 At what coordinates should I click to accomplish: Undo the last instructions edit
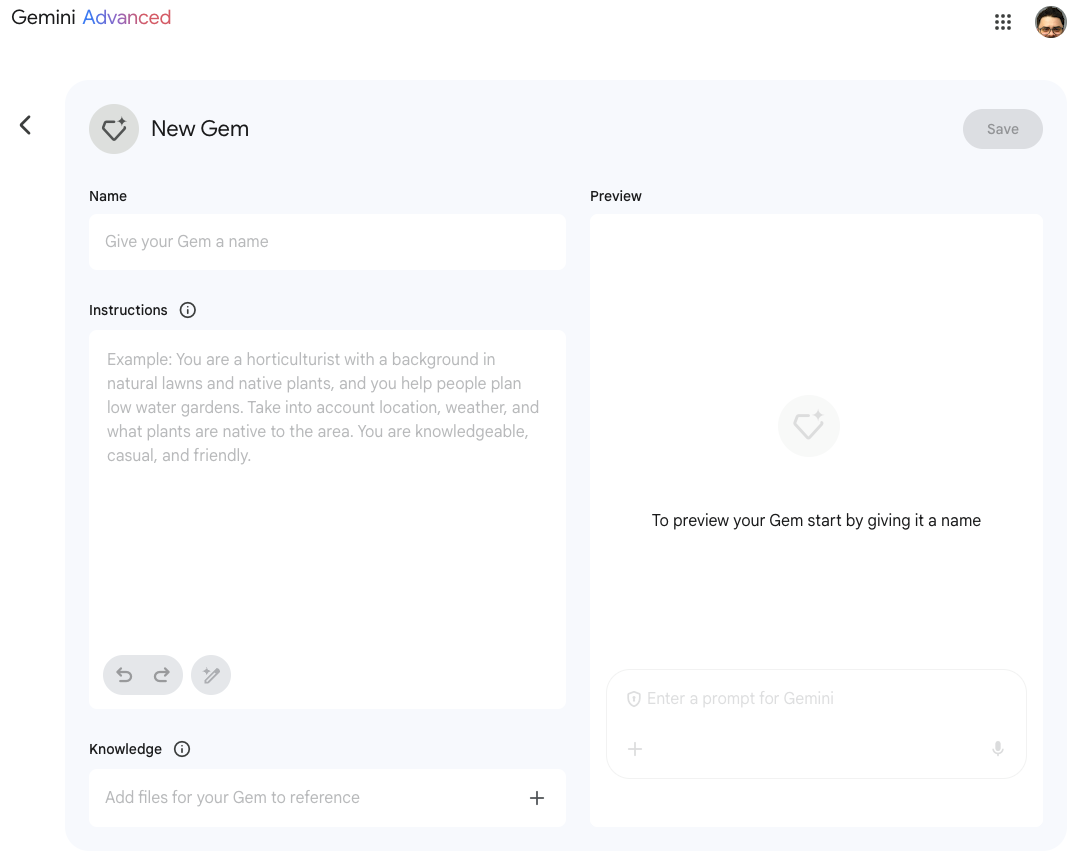[124, 675]
